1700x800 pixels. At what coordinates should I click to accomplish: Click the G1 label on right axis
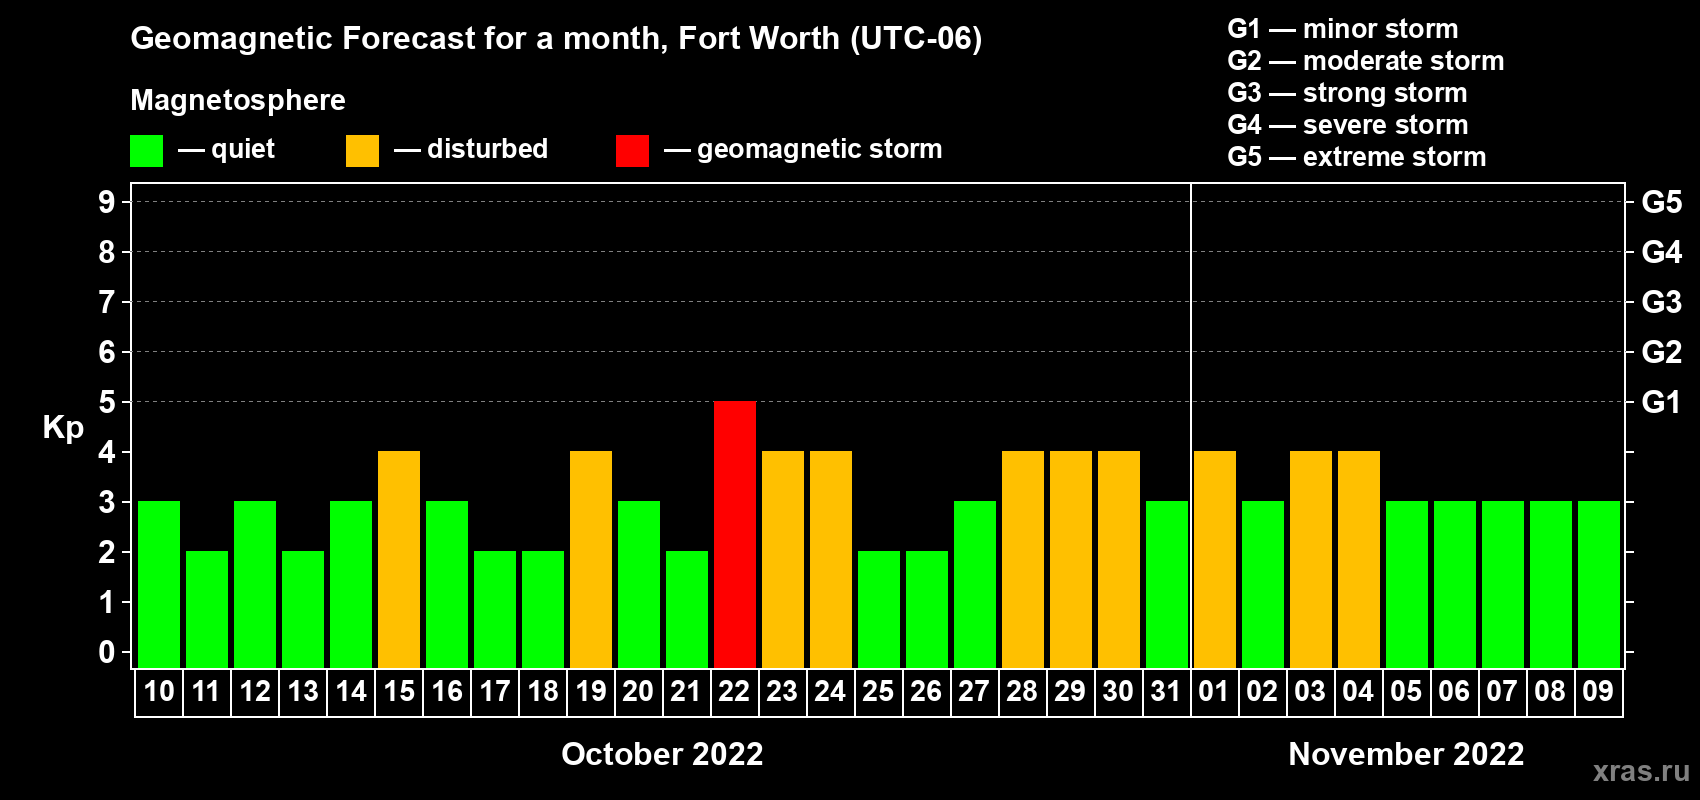point(1661,402)
